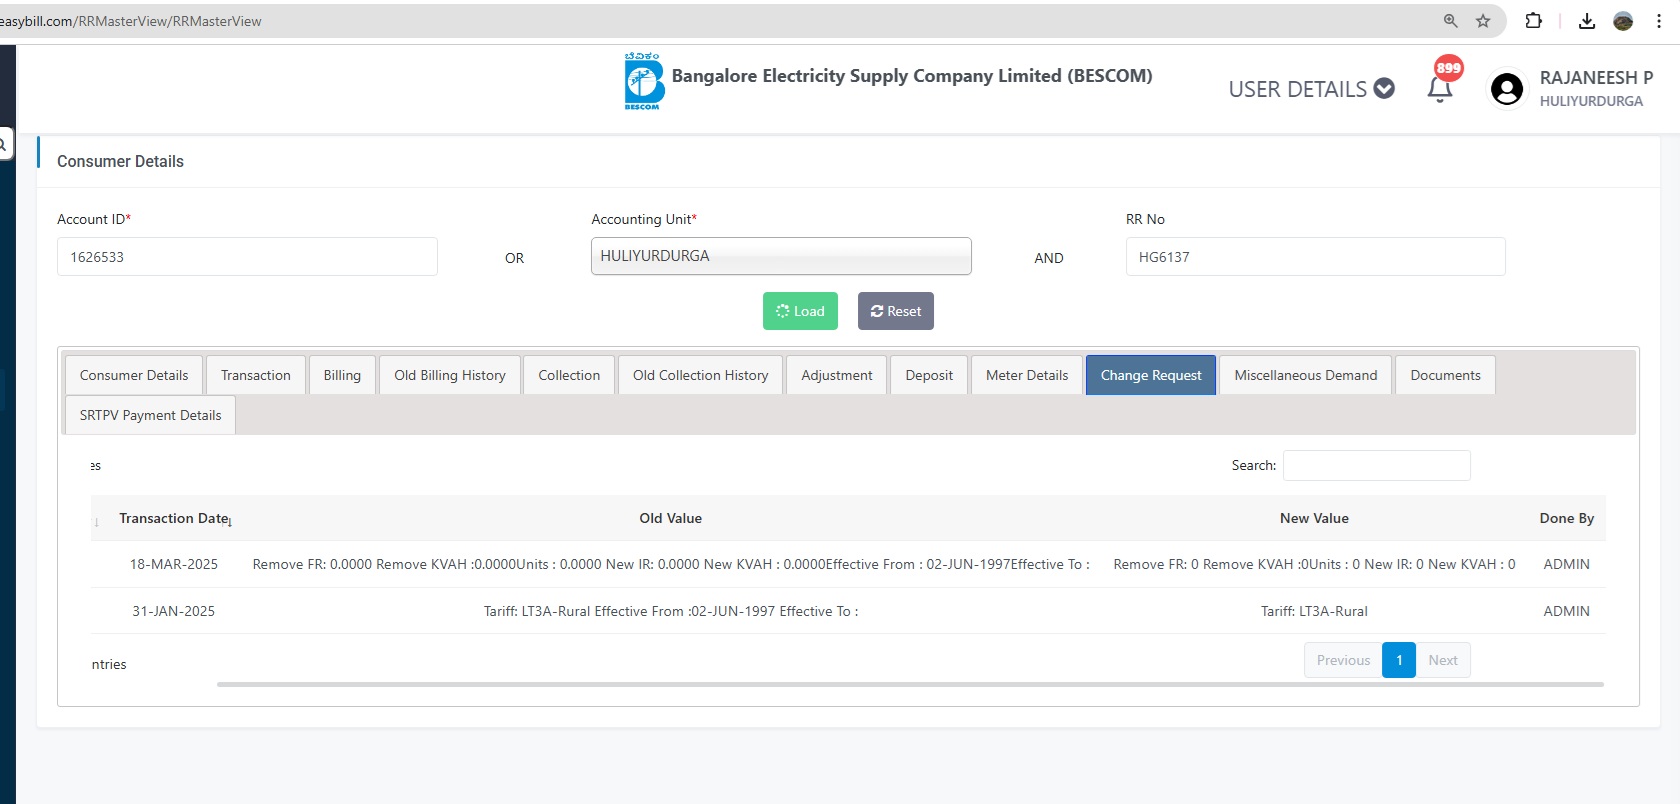Open the Billing tab
Image resolution: width=1680 pixels, height=804 pixels.
click(x=342, y=375)
